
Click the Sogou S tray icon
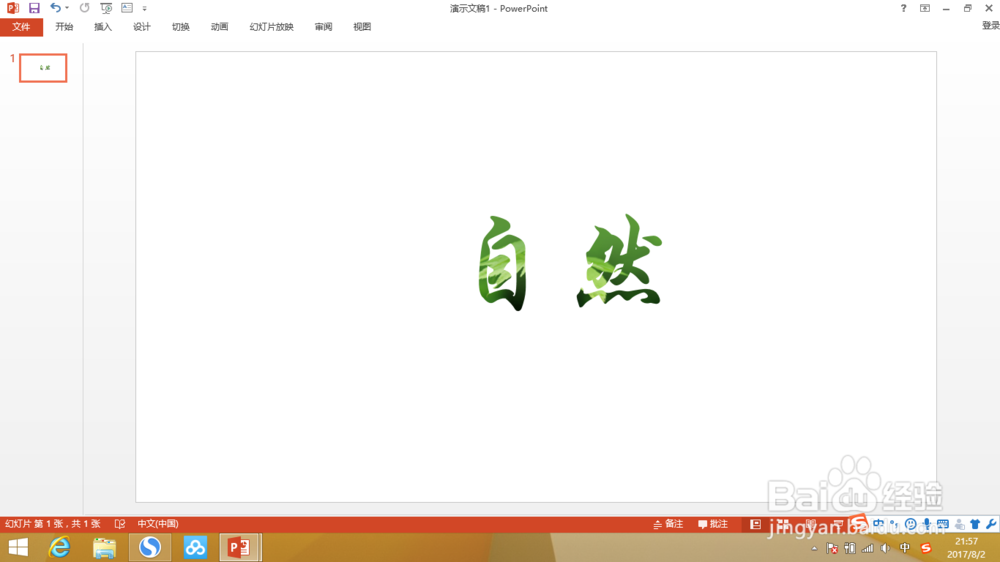click(x=926, y=548)
